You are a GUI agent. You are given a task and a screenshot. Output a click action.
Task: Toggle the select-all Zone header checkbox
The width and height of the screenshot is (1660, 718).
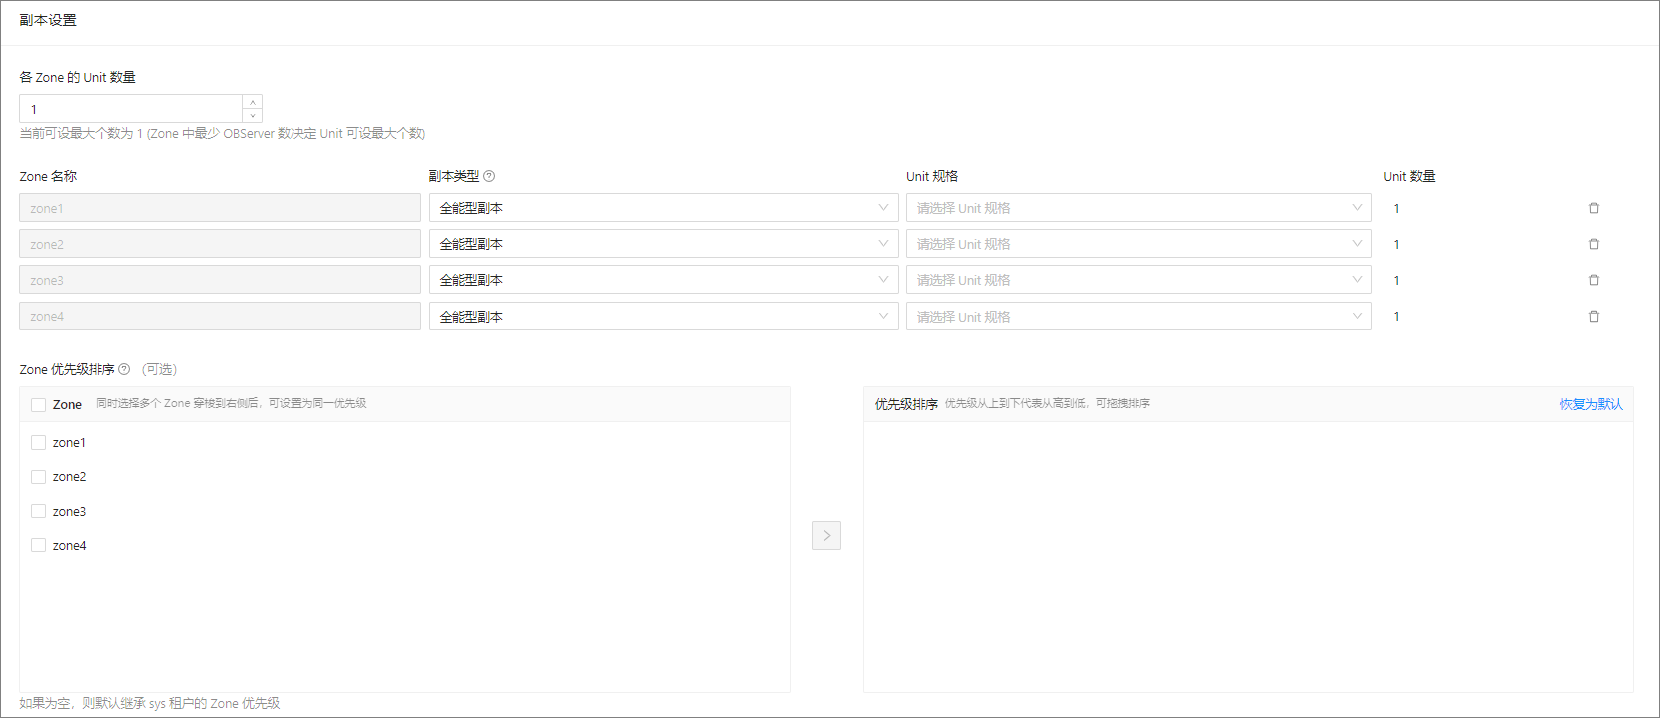pos(39,404)
